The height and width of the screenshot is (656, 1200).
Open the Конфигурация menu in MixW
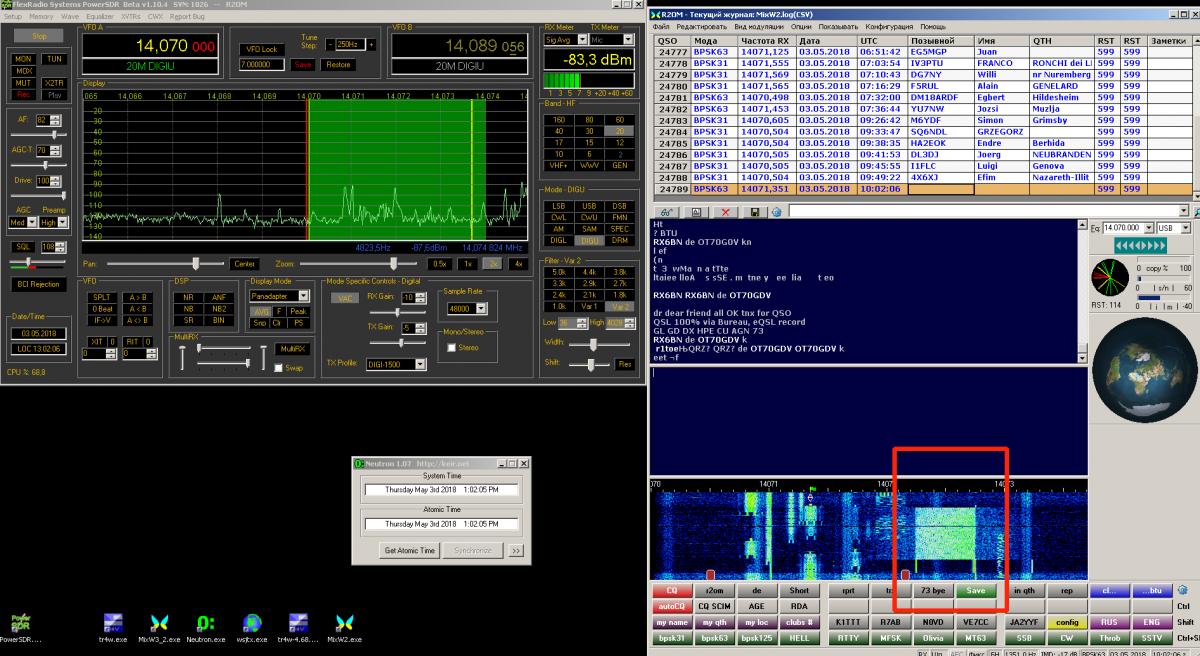pos(888,26)
